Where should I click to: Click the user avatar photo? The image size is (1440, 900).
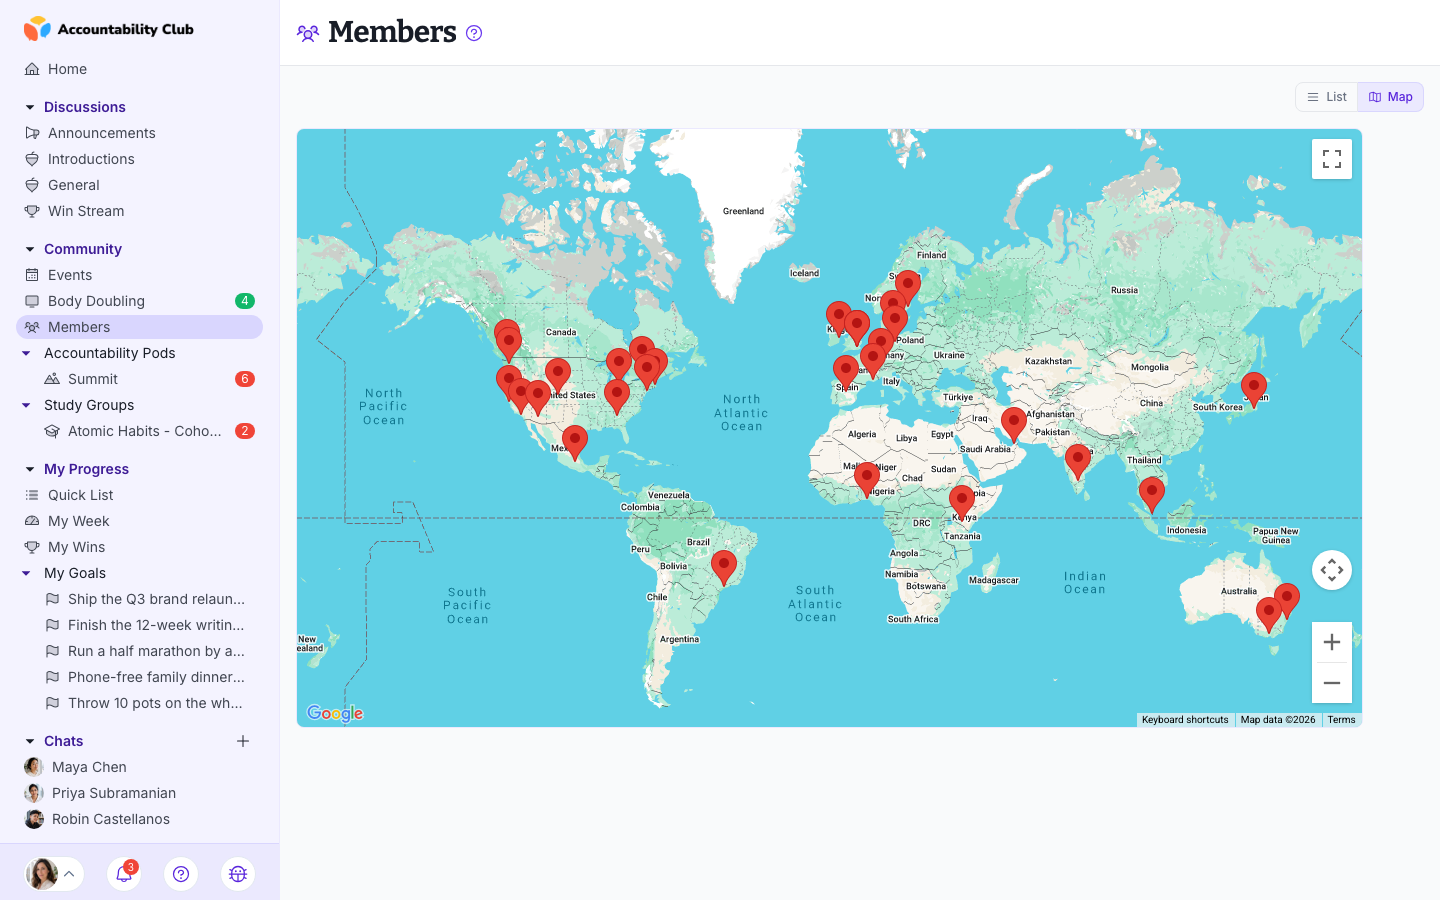coord(42,874)
